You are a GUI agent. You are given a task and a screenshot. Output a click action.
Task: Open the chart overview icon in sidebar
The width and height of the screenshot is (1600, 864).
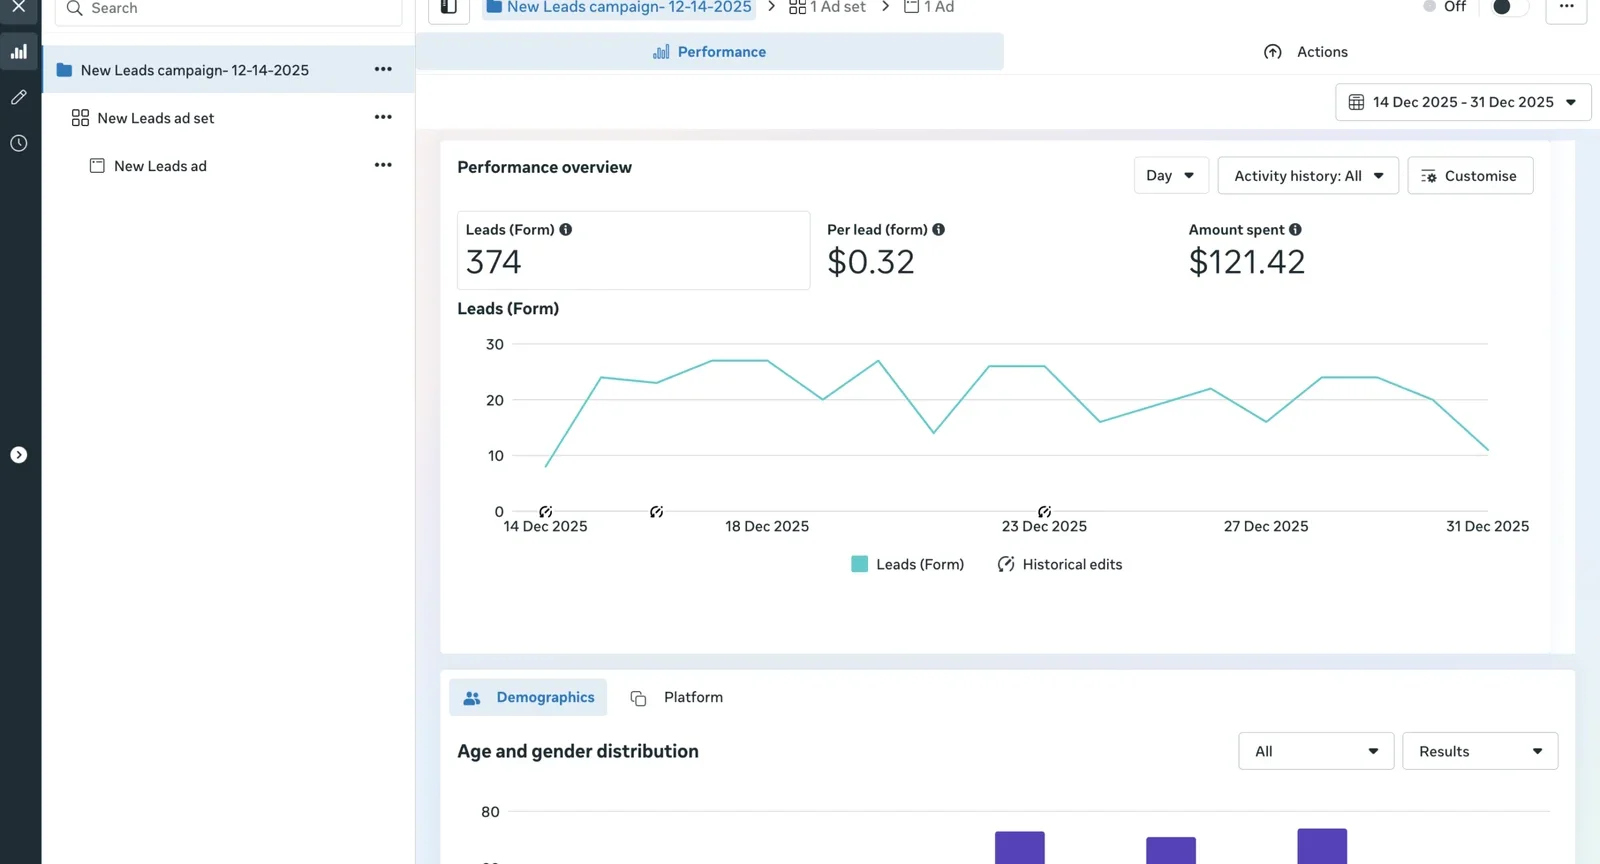(x=19, y=52)
